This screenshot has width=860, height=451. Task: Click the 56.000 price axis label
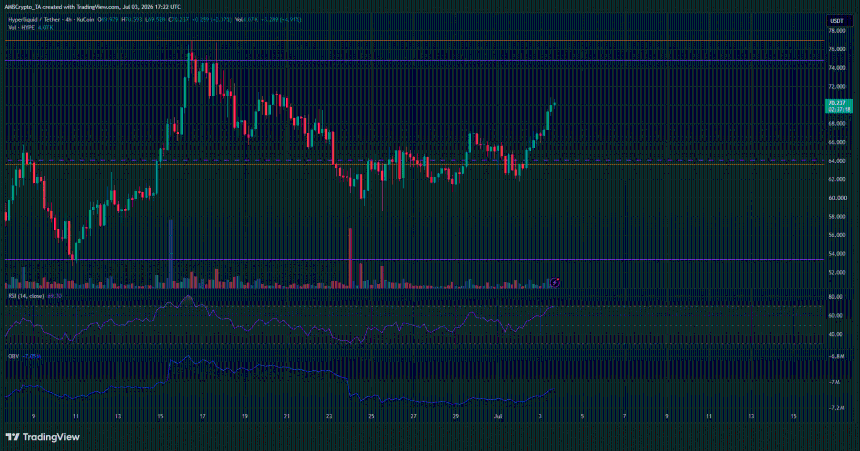[837, 235]
